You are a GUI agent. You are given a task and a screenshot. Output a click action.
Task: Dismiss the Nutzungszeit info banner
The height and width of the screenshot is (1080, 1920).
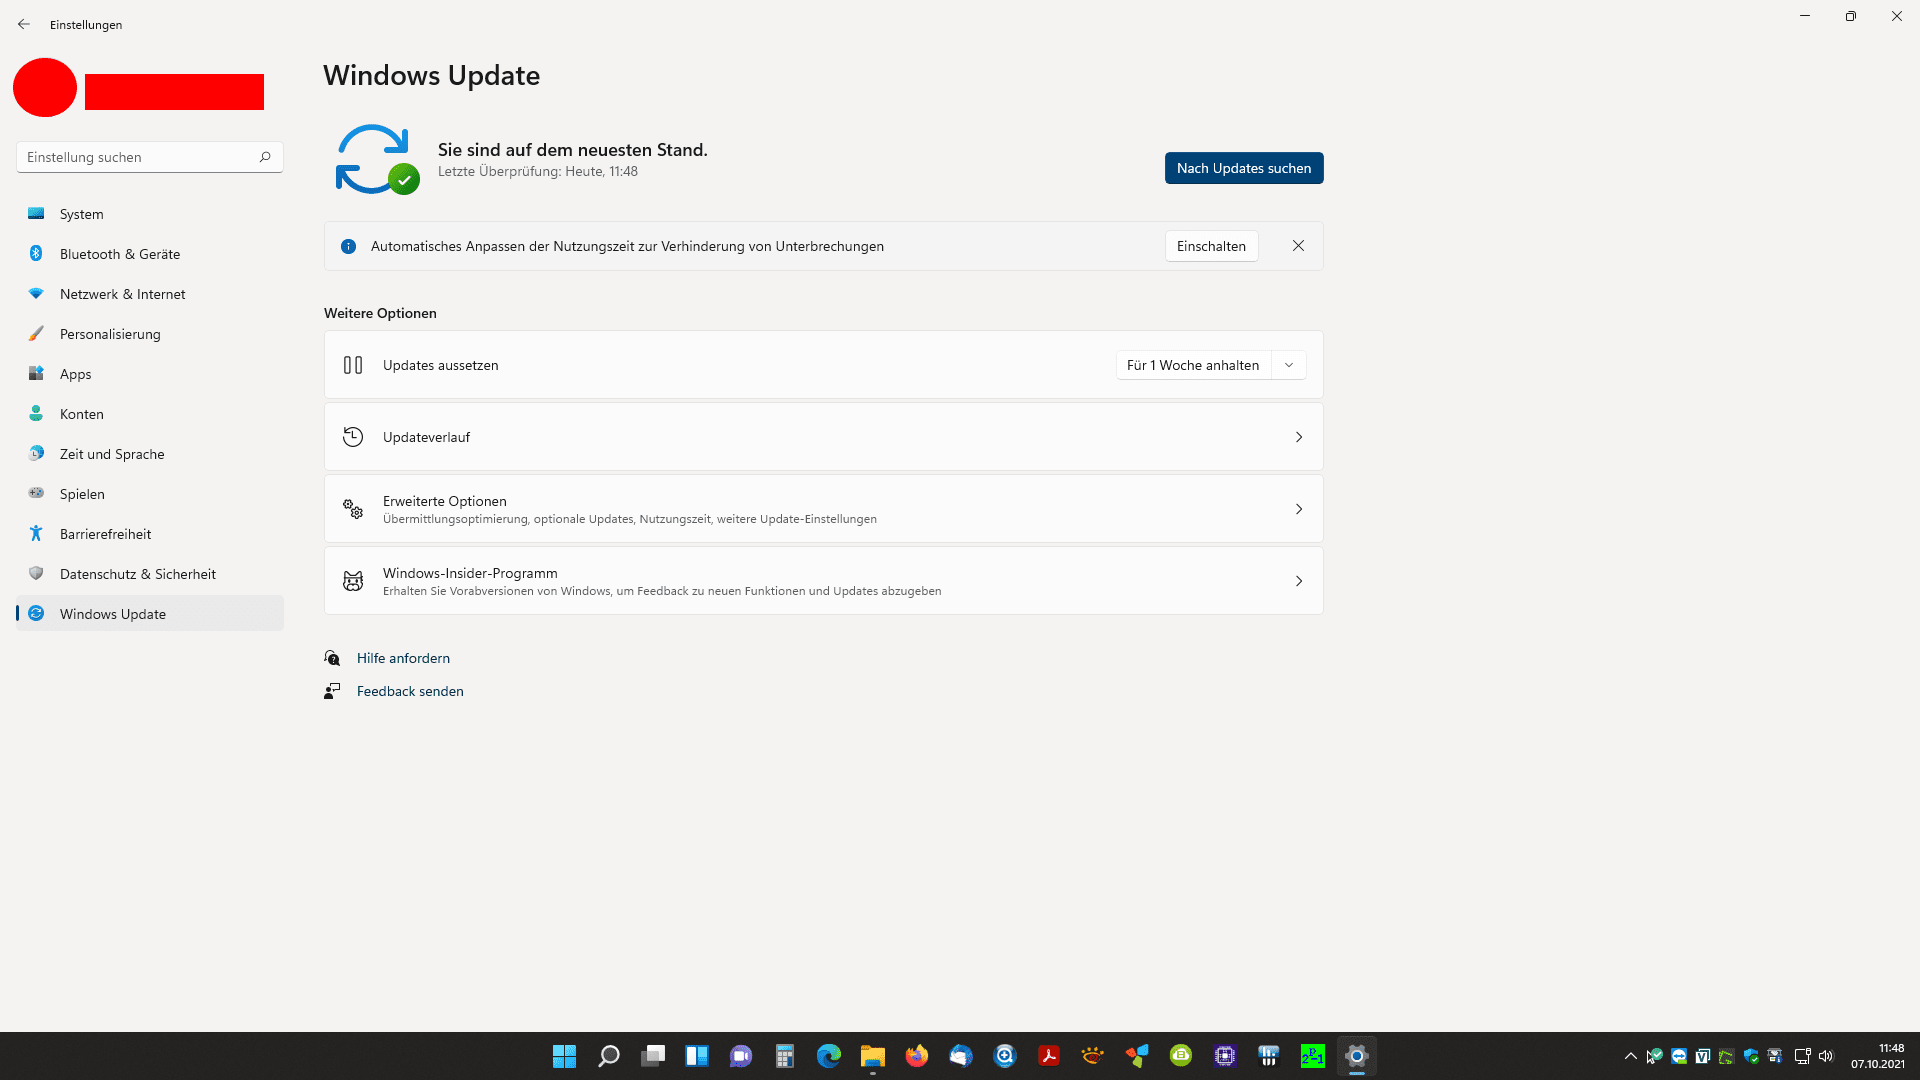1298,246
